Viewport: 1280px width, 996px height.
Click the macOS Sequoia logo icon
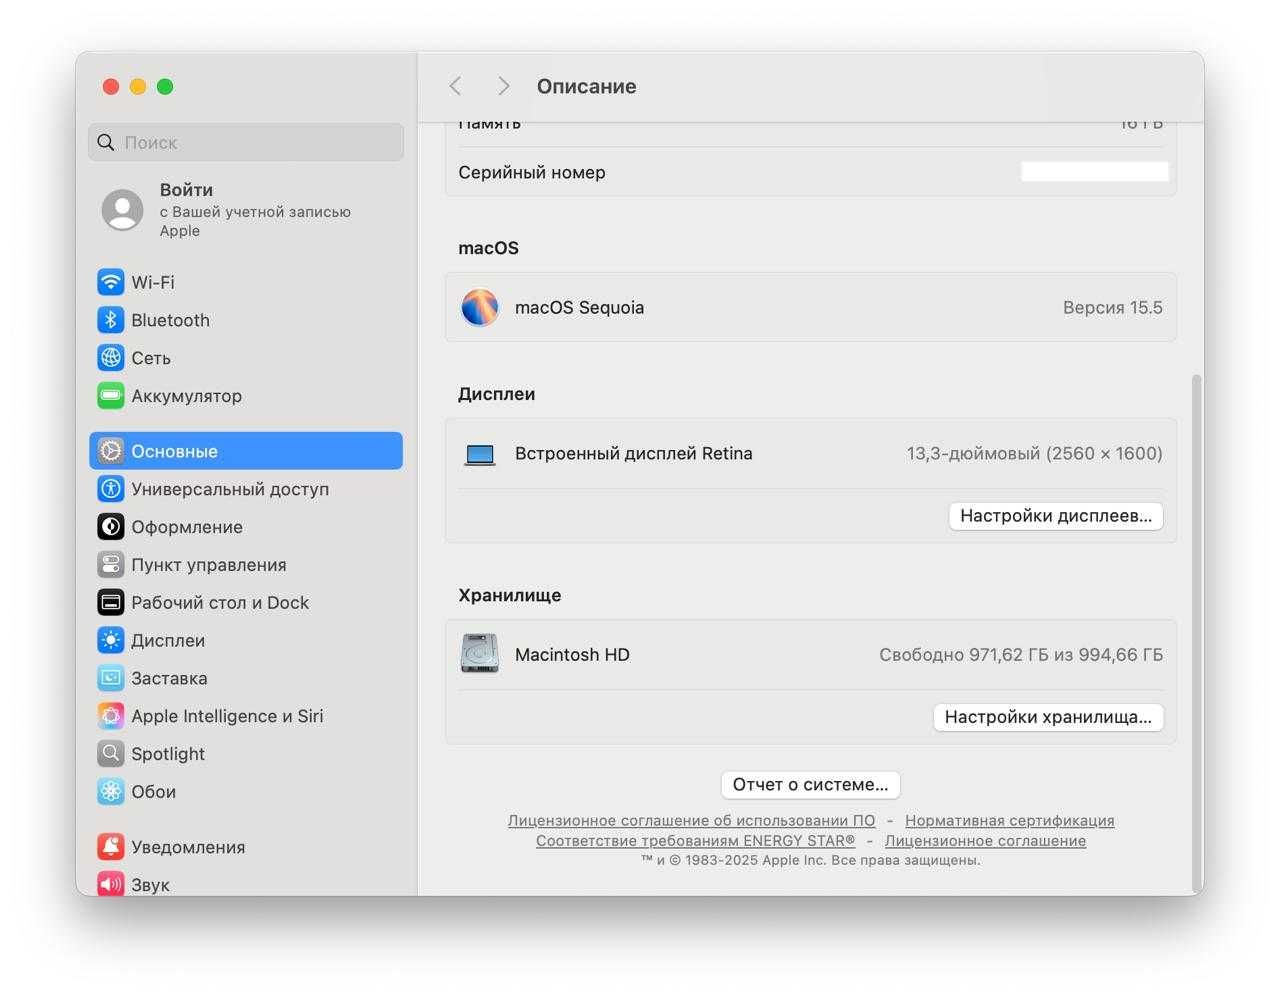(x=480, y=308)
